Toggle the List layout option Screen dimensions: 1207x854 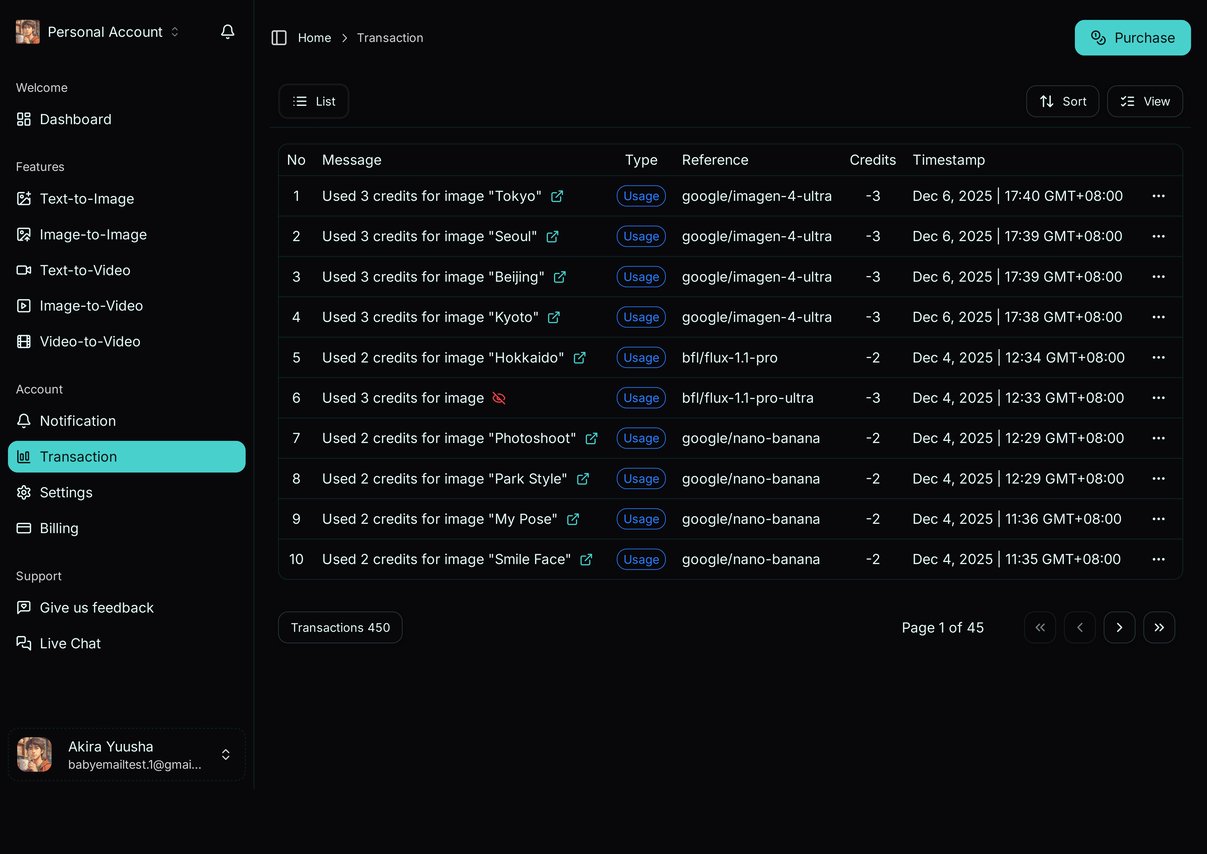tap(313, 101)
